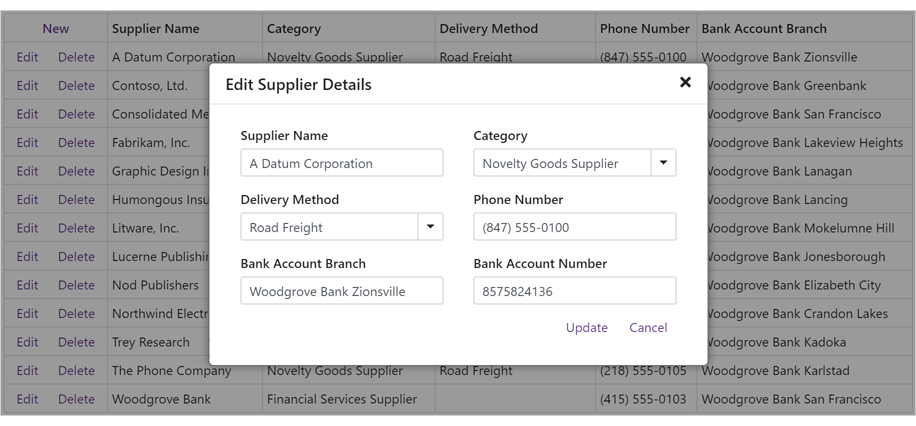
Task: Edit the Woodgrove Bank supplier row
Action: coord(27,399)
